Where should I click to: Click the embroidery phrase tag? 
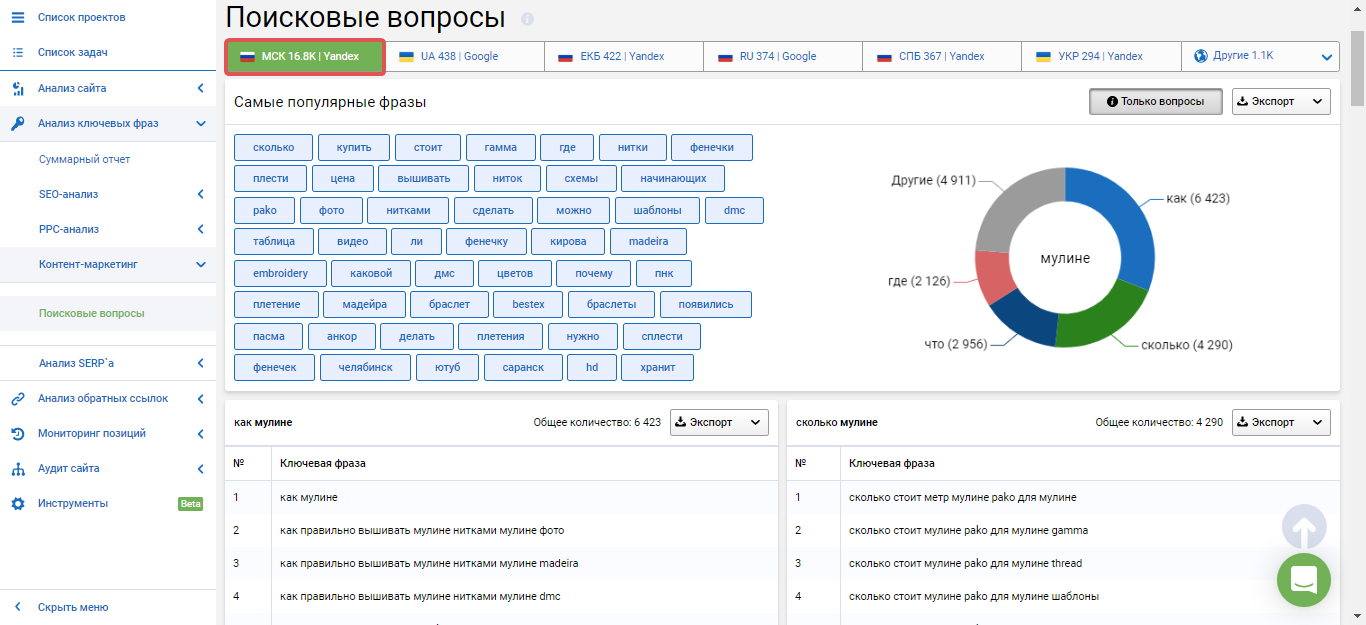pyautogui.click(x=281, y=273)
